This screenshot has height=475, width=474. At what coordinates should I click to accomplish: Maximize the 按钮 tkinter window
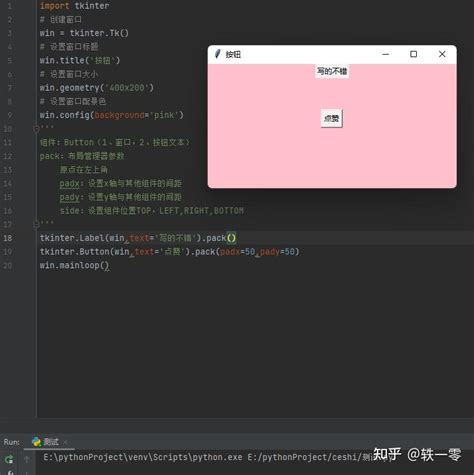pyautogui.click(x=413, y=54)
